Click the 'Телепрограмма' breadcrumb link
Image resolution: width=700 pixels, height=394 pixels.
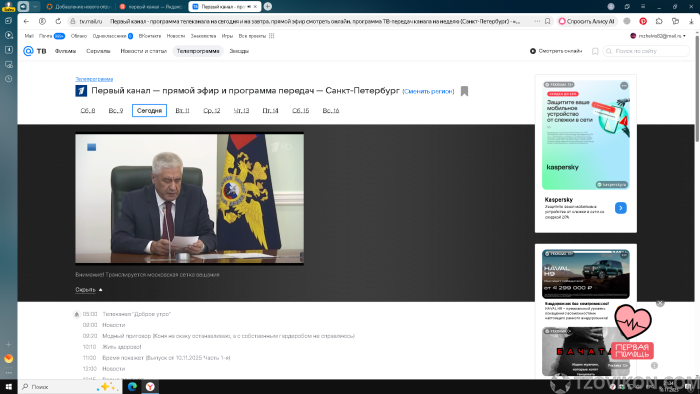tap(94, 79)
